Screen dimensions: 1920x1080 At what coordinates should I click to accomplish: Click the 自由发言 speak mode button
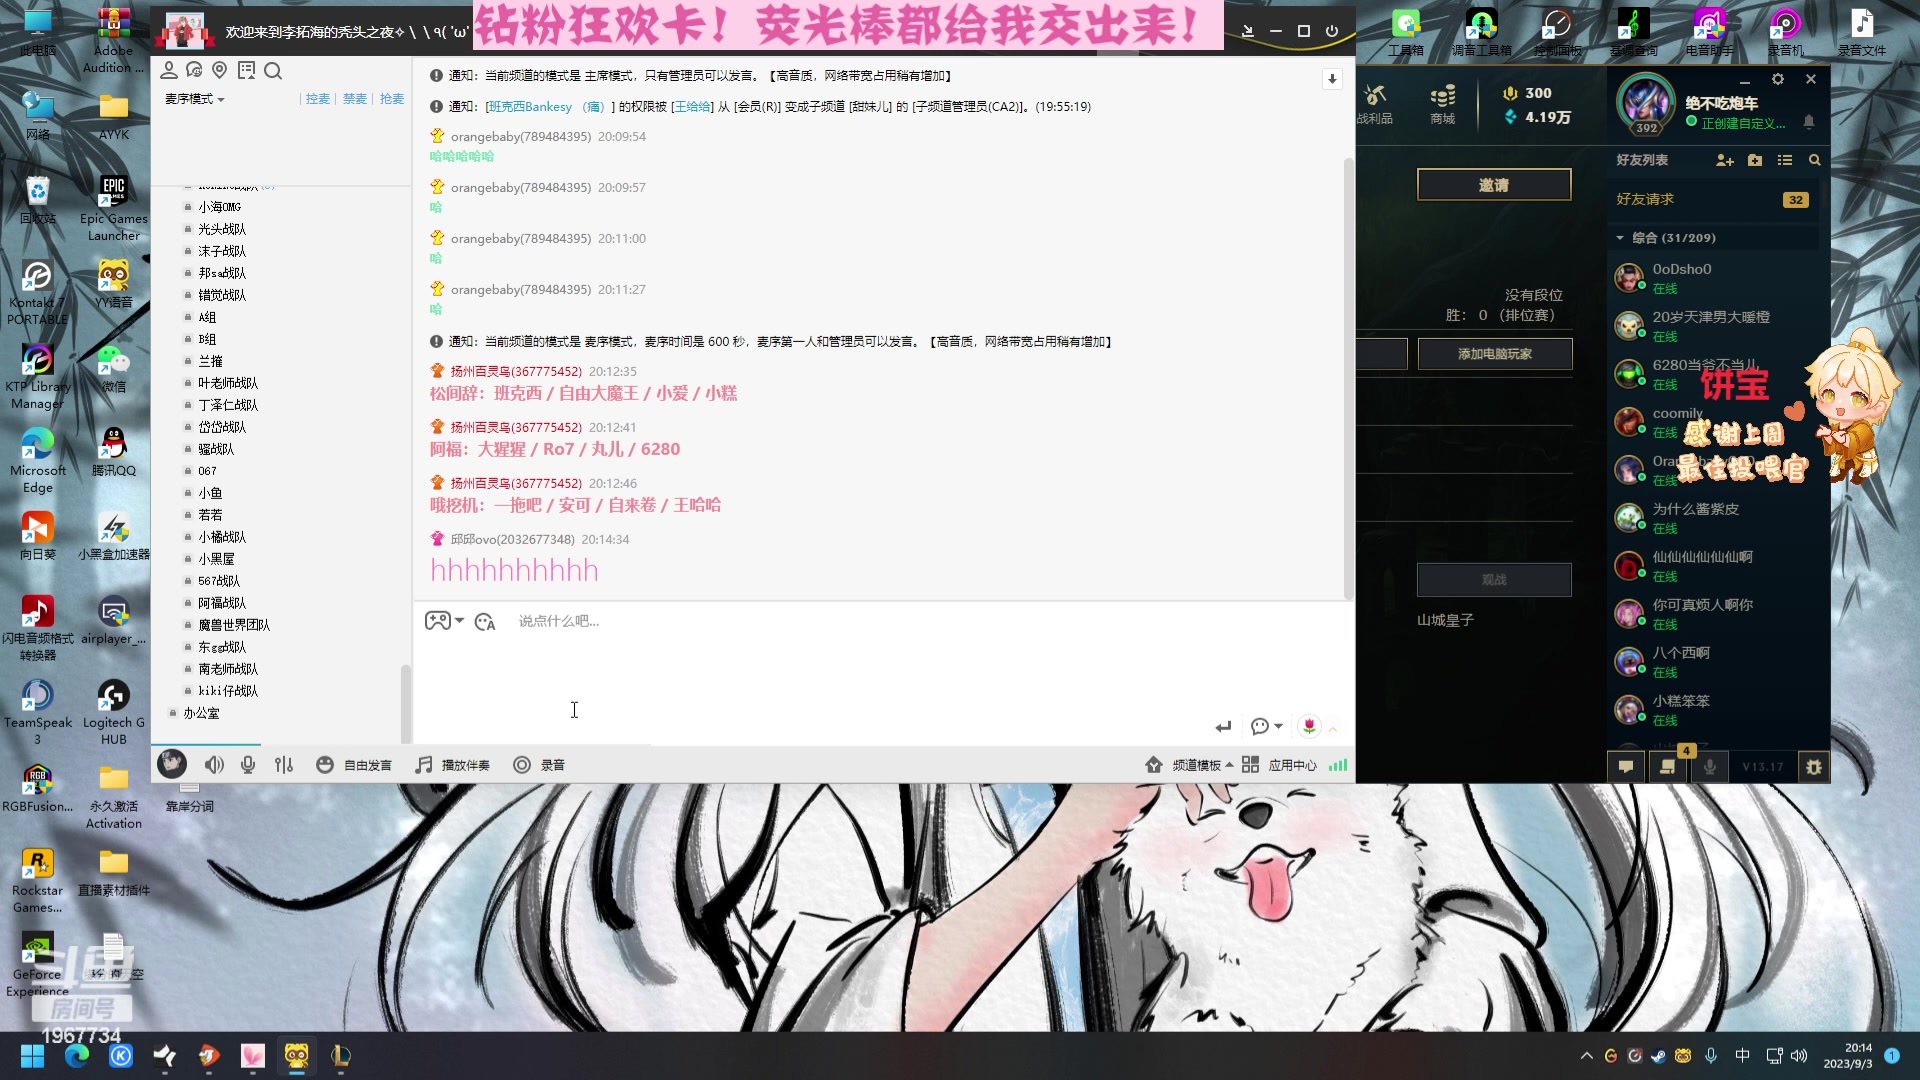click(354, 765)
